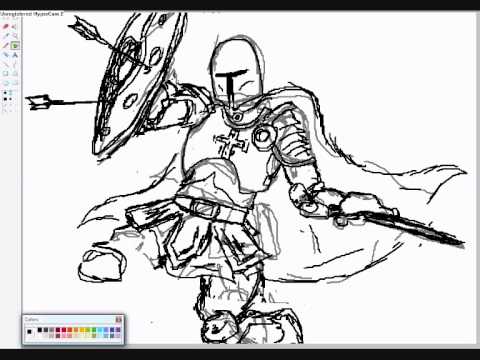Pick the light gray swatch in top row
The height and width of the screenshot is (360, 480).
pos(51,330)
